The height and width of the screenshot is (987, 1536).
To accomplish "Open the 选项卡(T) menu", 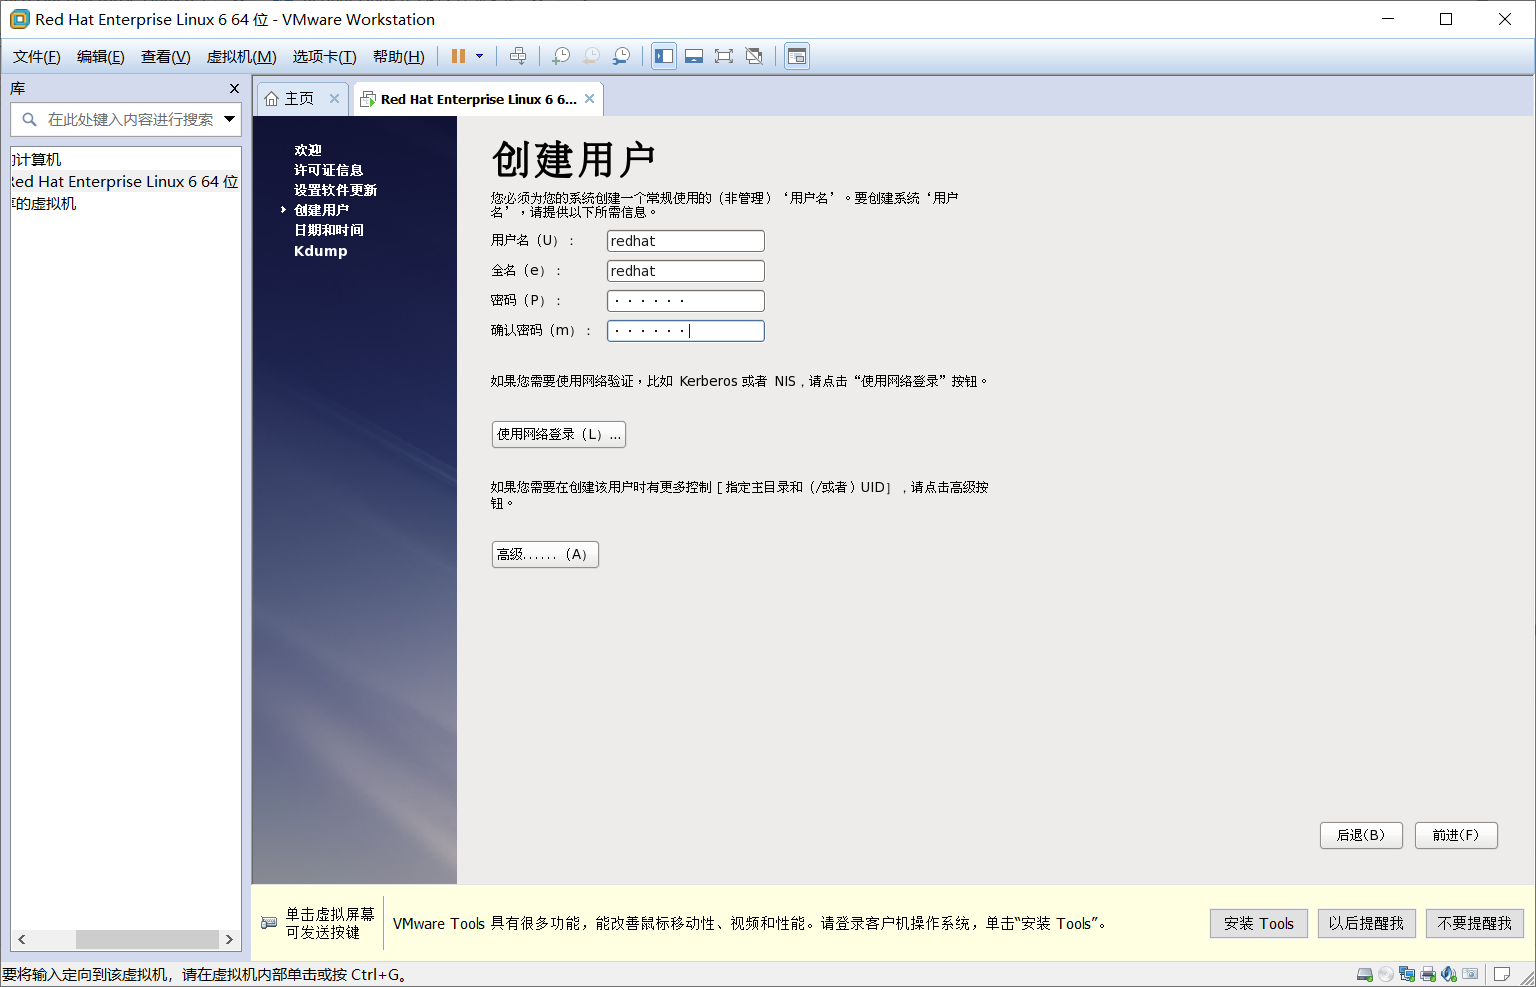I will [325, 57].
